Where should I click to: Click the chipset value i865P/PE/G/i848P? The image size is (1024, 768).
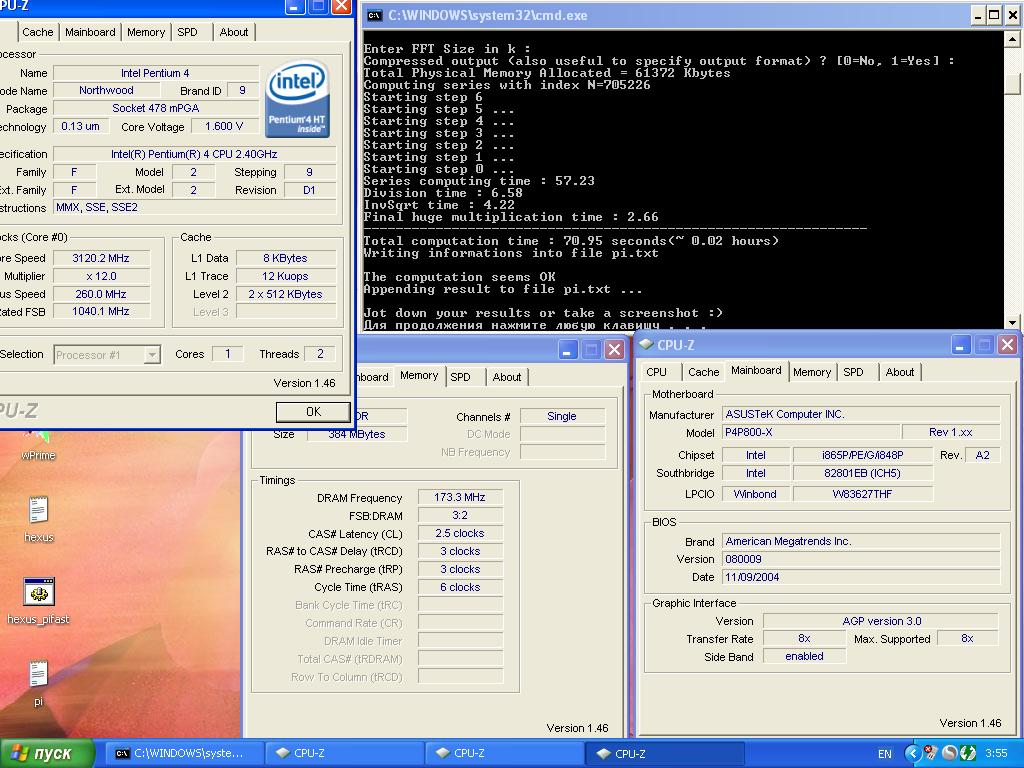(863, 455)
